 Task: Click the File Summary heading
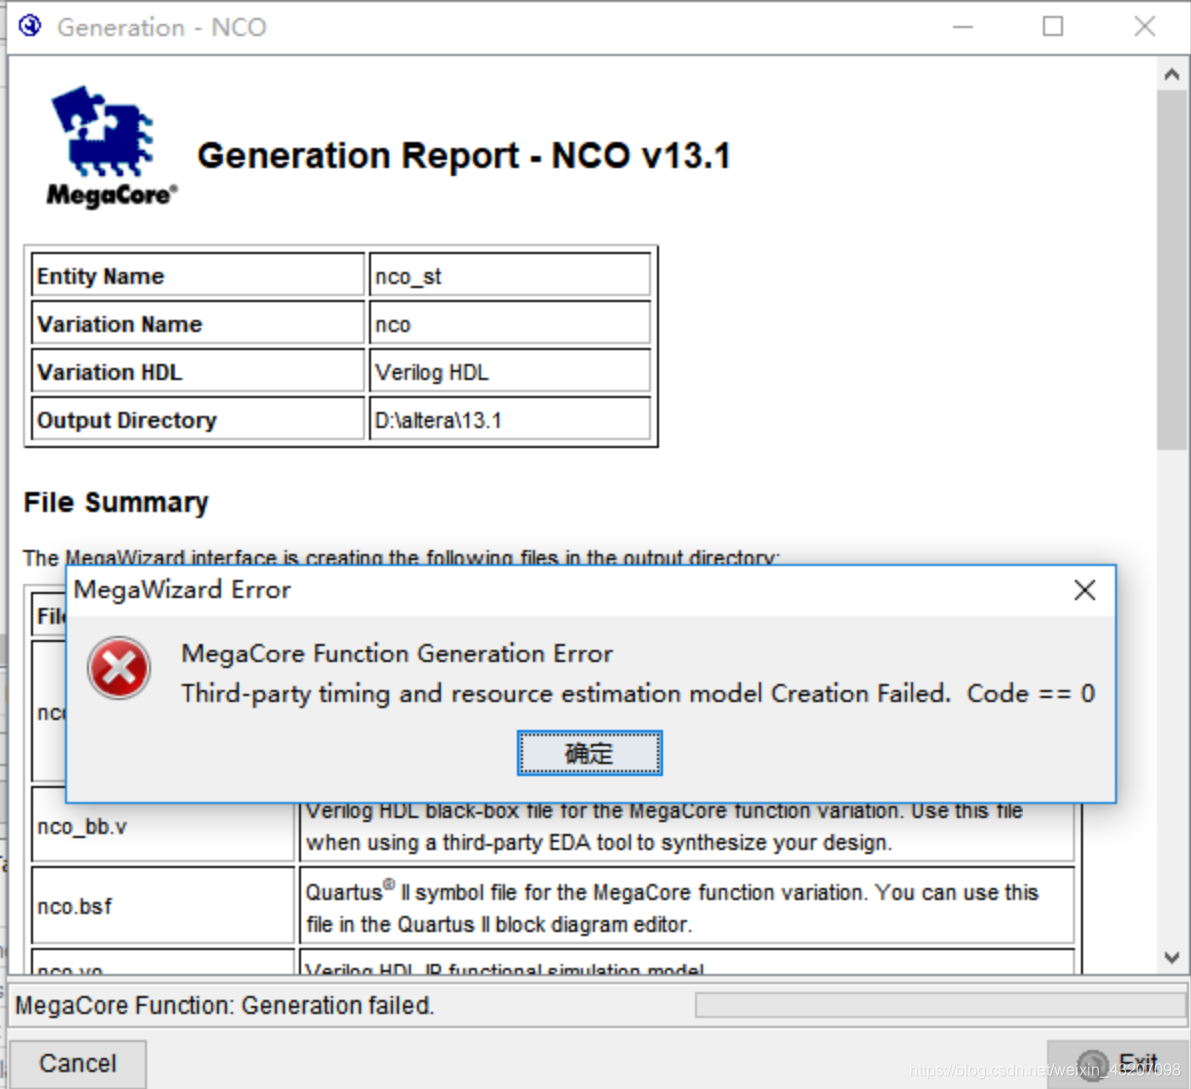tap(115, 502)
